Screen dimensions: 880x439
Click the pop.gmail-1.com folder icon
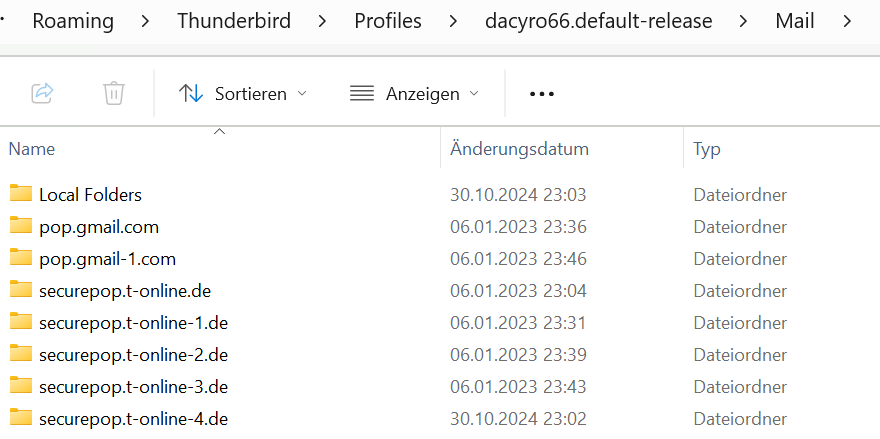tap(21, 258)
